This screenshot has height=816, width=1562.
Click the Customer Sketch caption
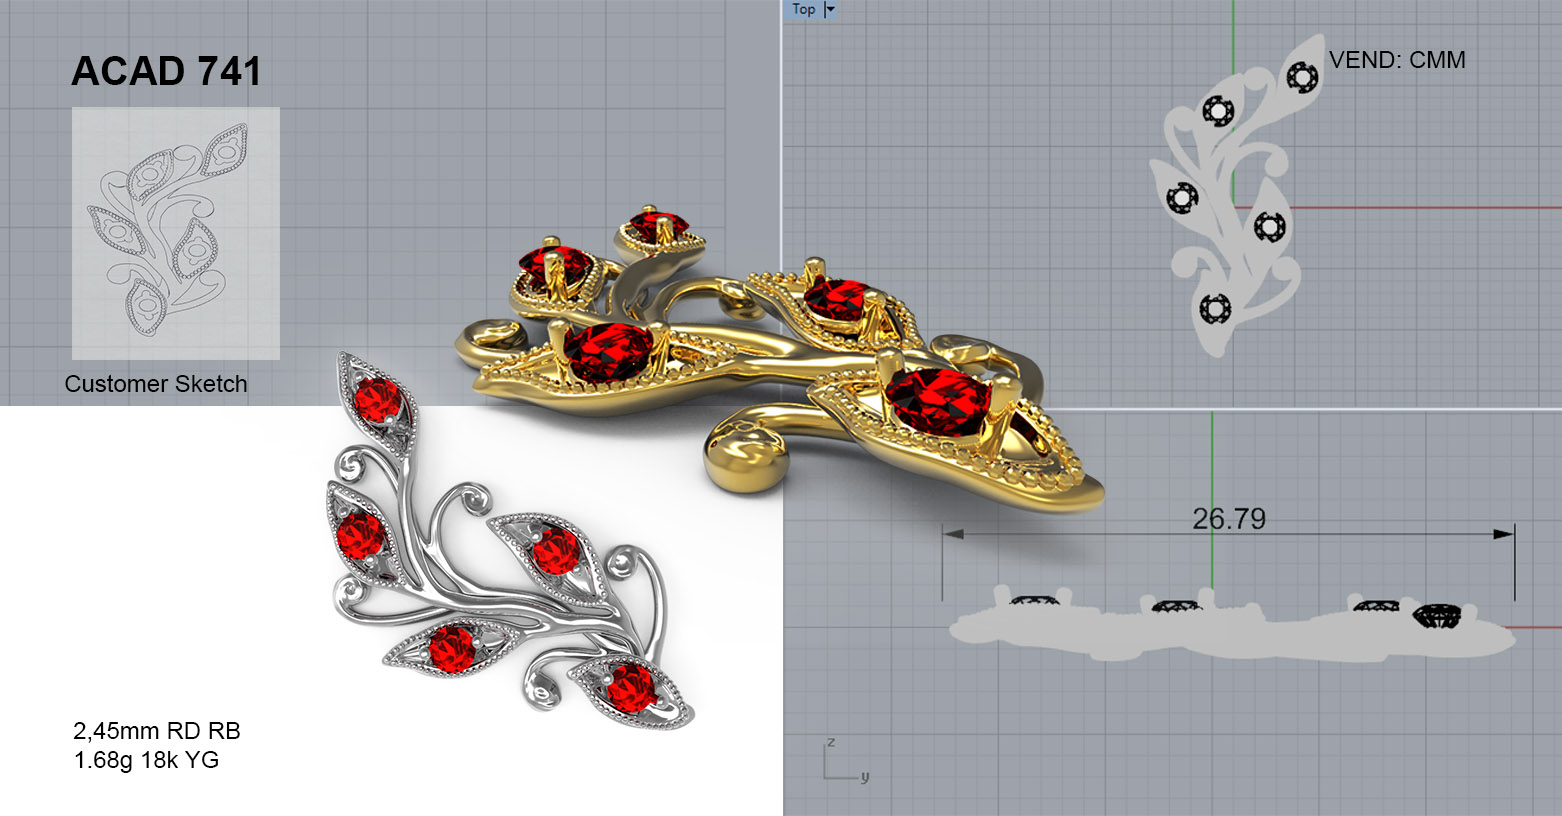coord(156,384)
